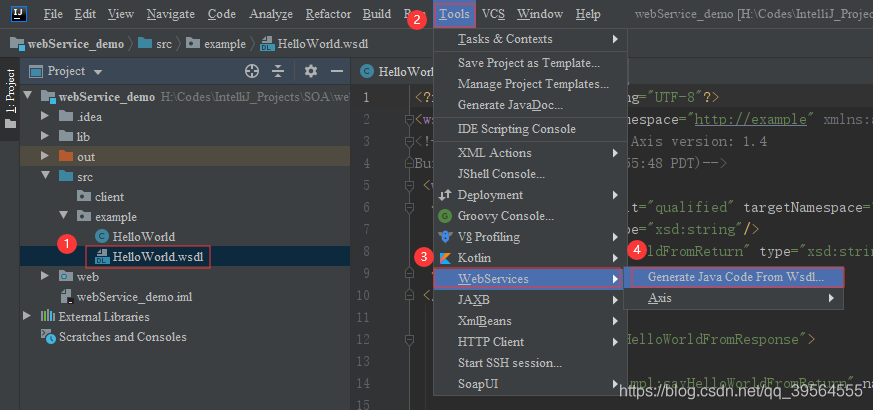Click the locate/scroll-from-source target icon
Image resolution: width=873 pixels, height=410 pixels.
tap(252, 72)
